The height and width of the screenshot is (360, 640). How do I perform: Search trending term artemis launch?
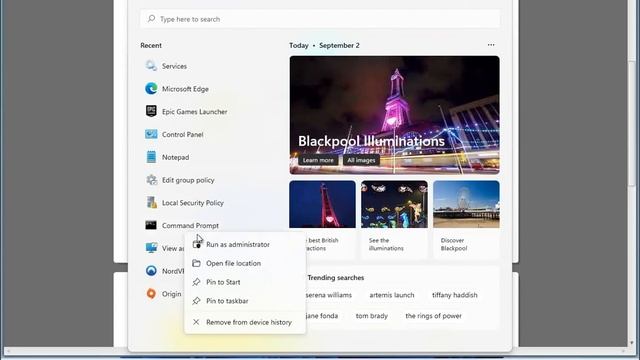click(392, 295)
